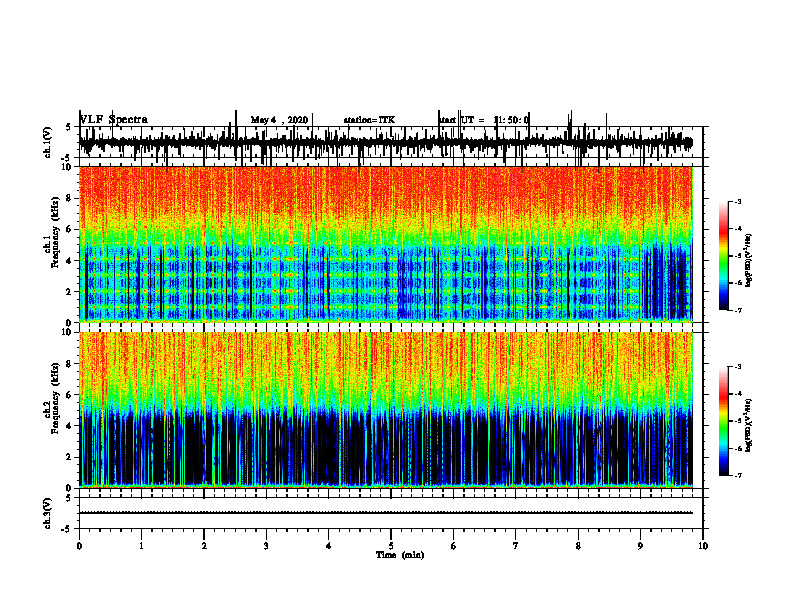Click the ch.1 spectrogram color bar
The height and width of the screenshot is (612, 792).
(x=724, y=256)
